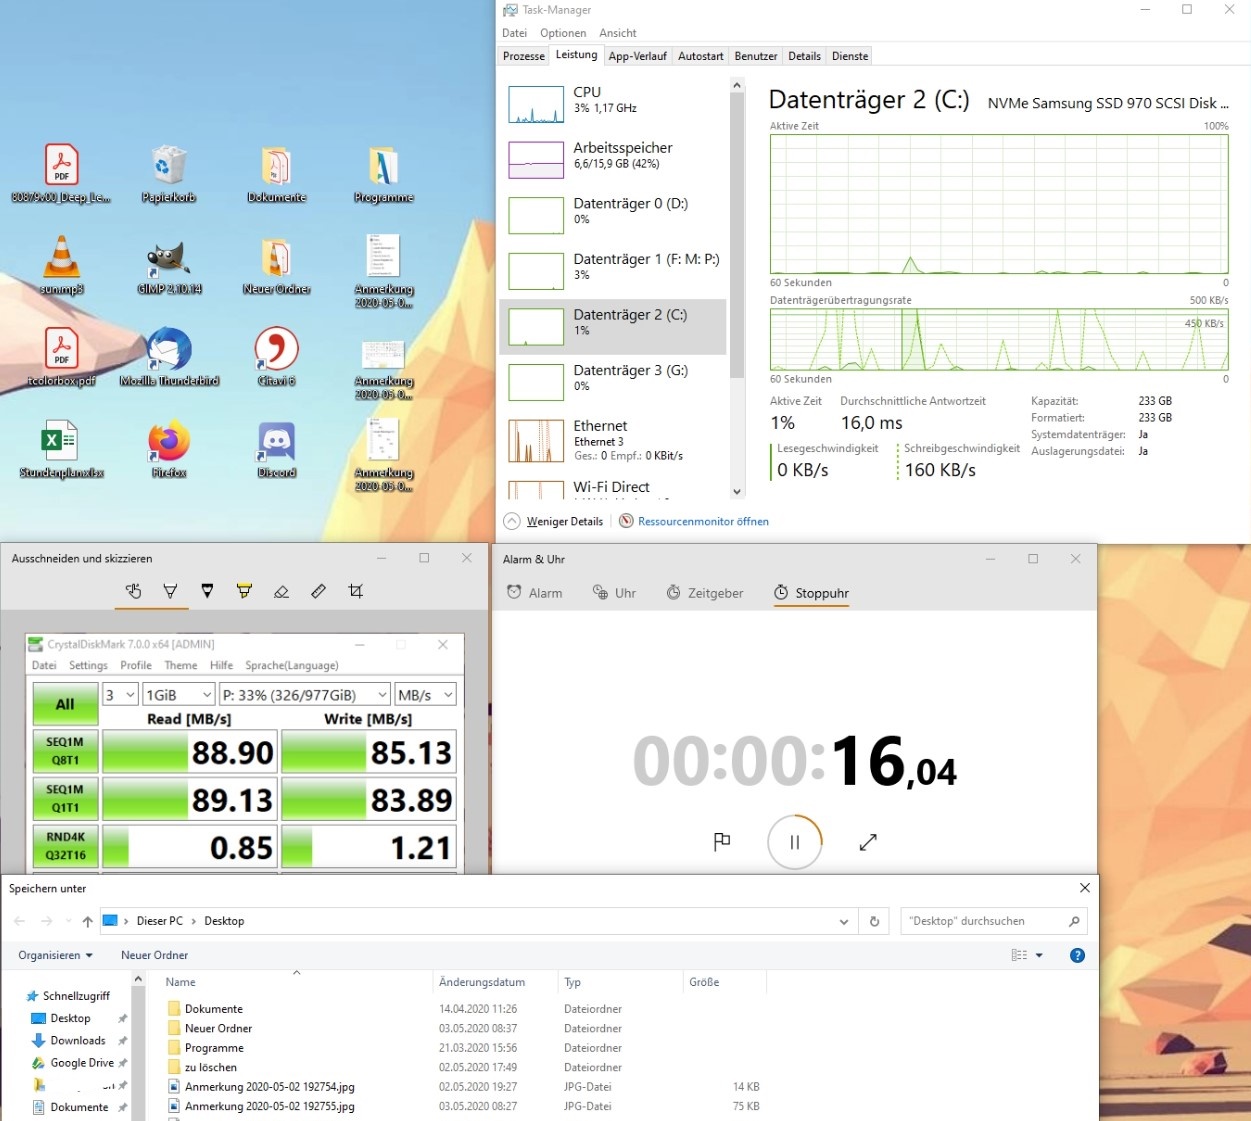Select Google Drive in the sidebar
1251x1121 pixels.
[82, 1063]
